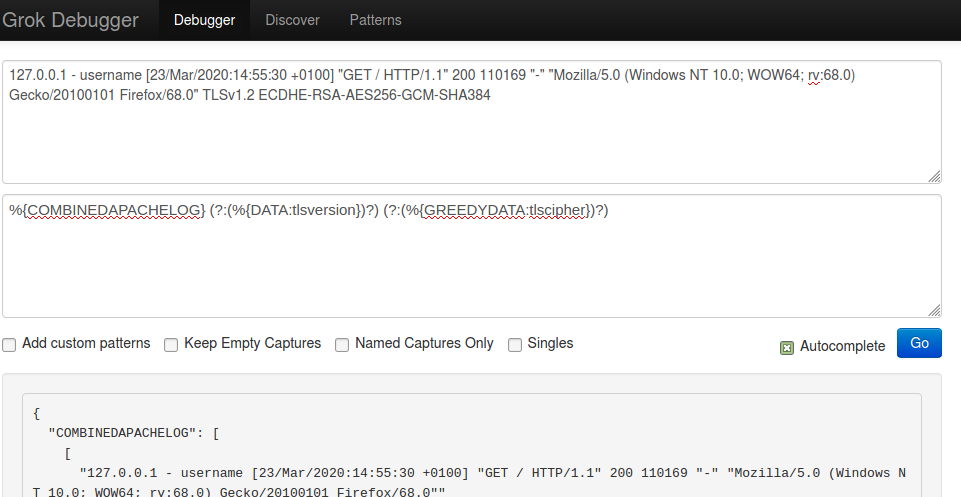Run the pattern with the Go button

click(919, 343)
